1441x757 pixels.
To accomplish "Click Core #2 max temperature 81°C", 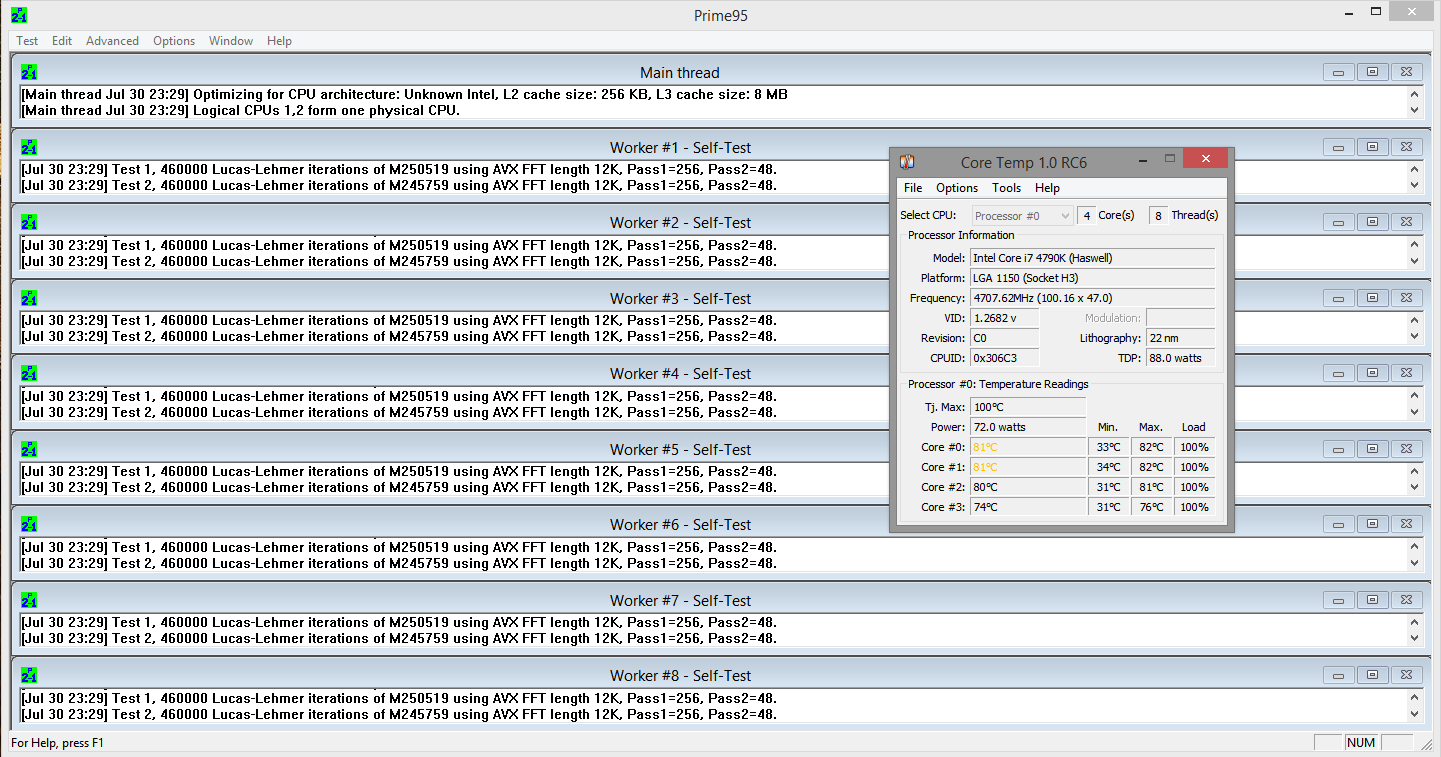I will point(1151,487).
